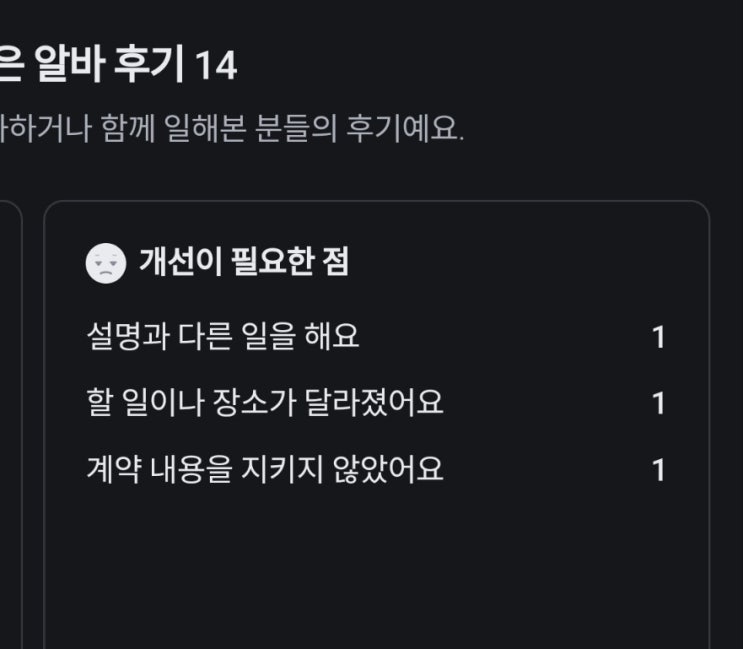
Task: Click the word 달라졌어요 in the second row
Action: tap(374, 403)
